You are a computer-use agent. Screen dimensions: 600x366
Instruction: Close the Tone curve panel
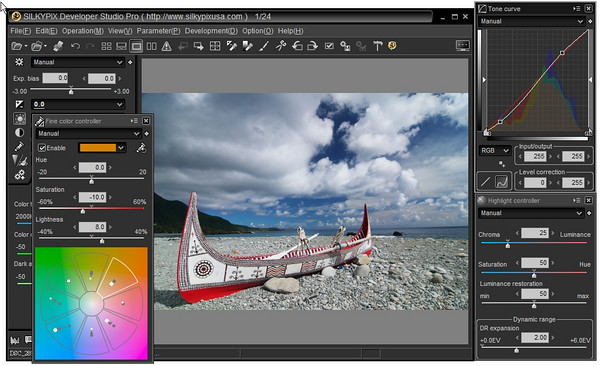[589, 8]
